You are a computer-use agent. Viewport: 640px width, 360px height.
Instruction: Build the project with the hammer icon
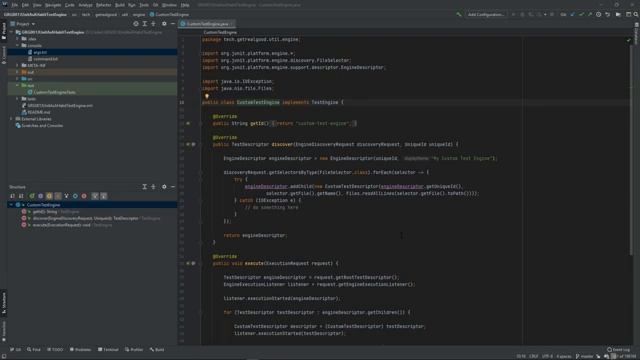click(458, 14)
